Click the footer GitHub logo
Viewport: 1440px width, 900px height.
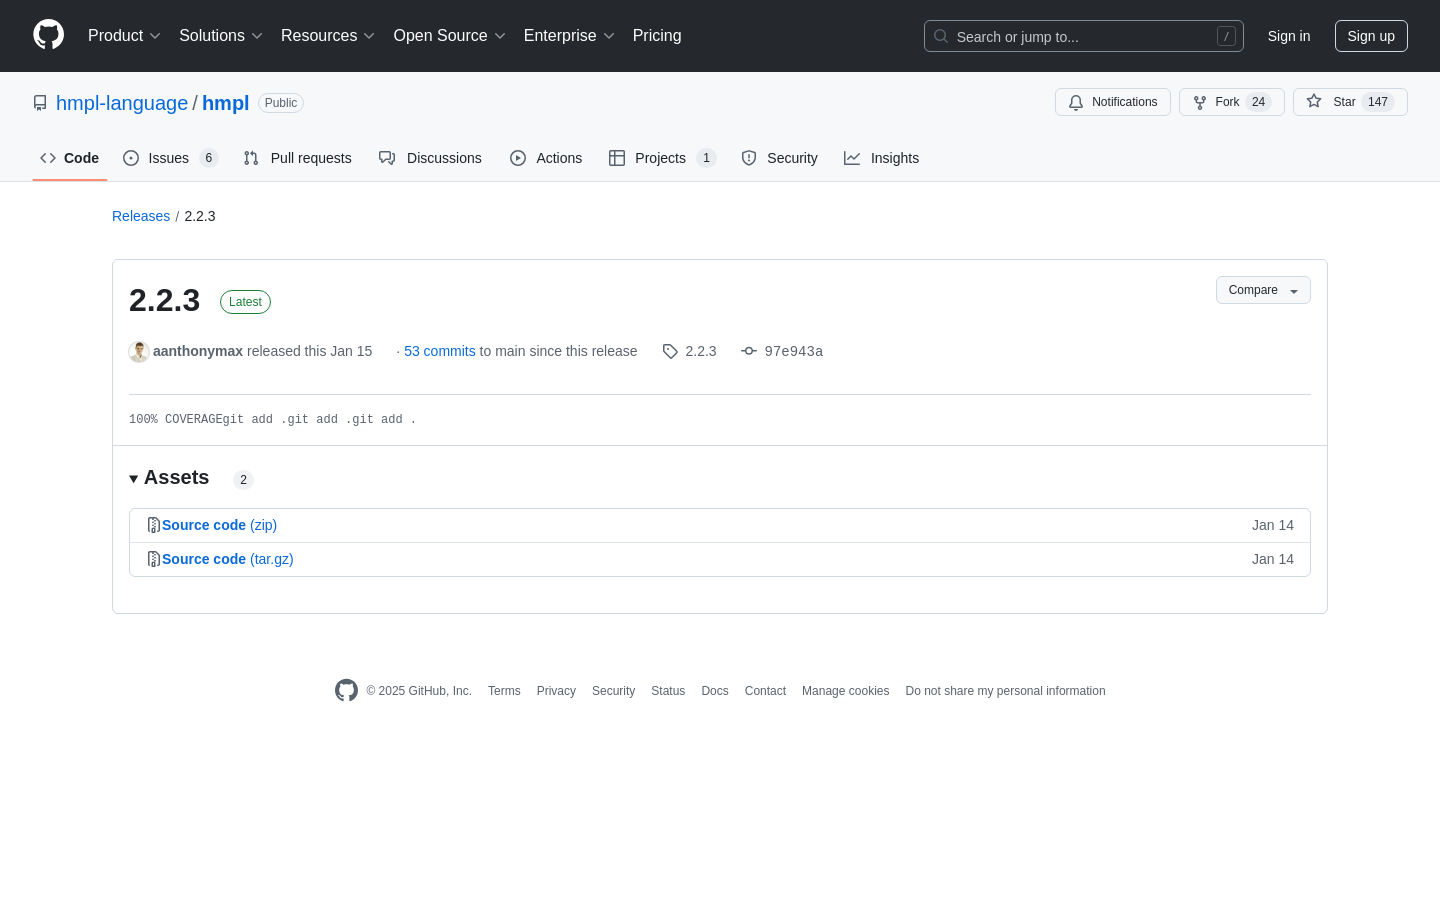coord(346,690)
